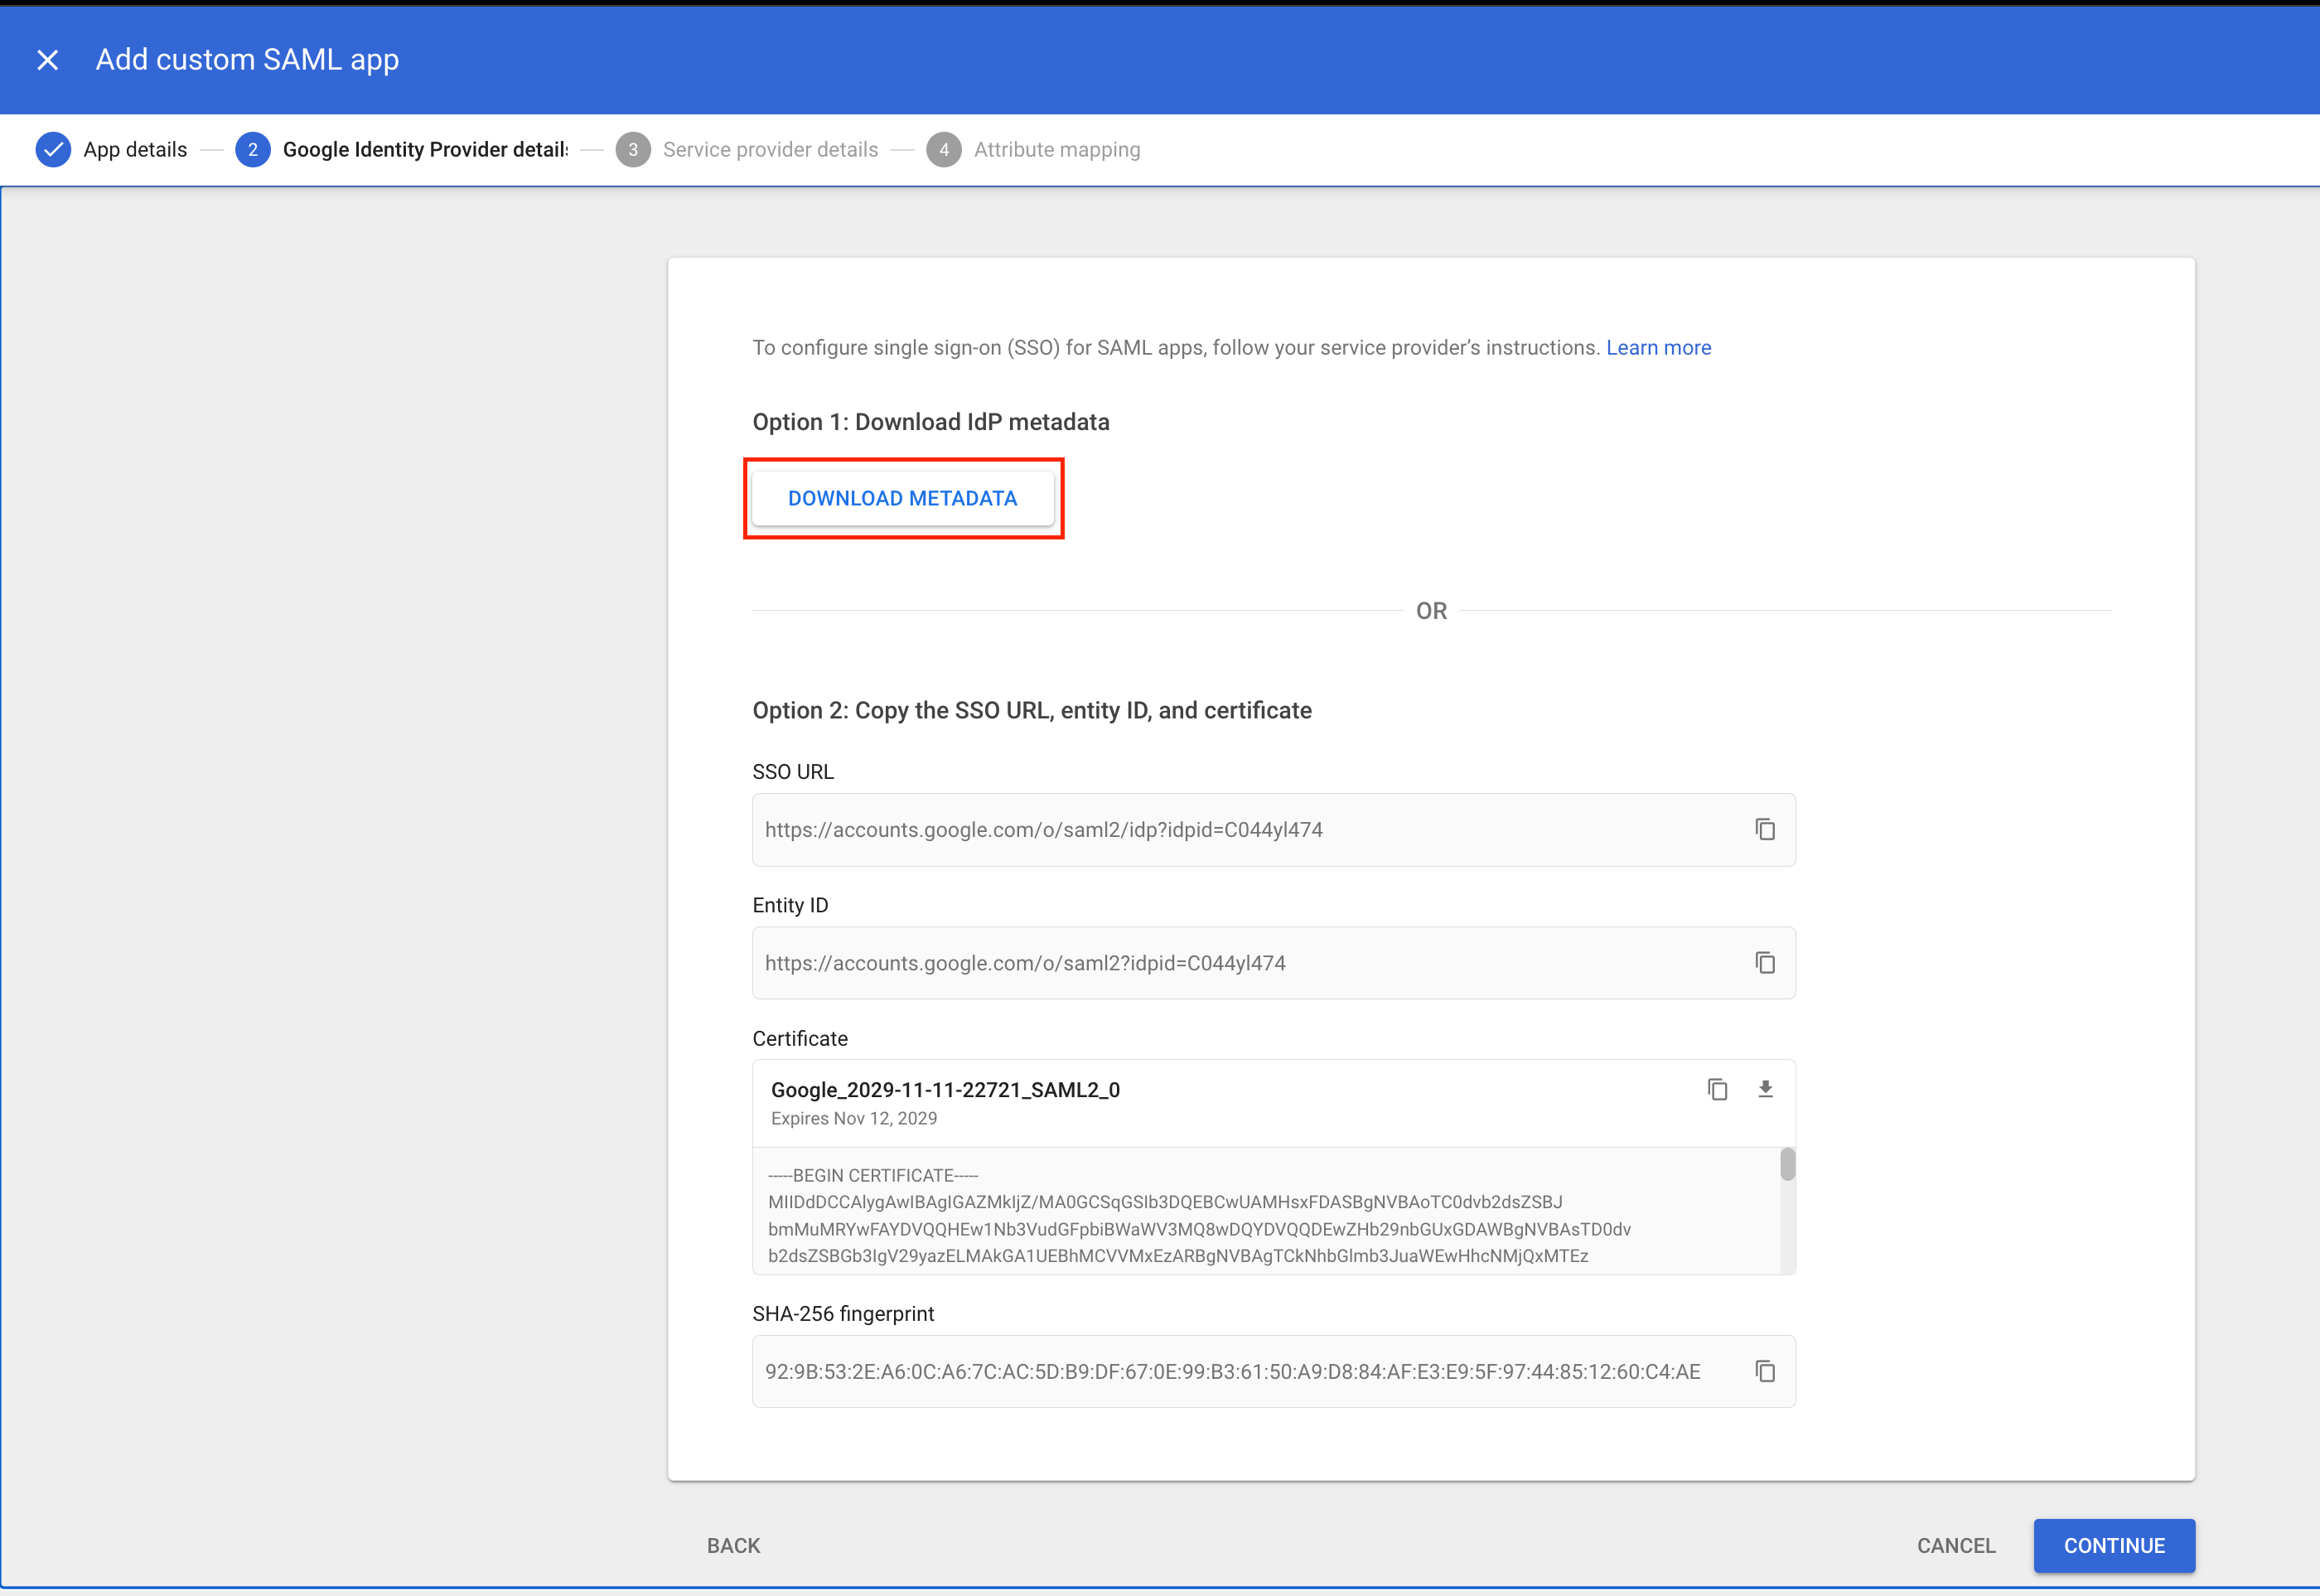Go to Service provider details step
2320x1596 pixels.
point(770,149)
